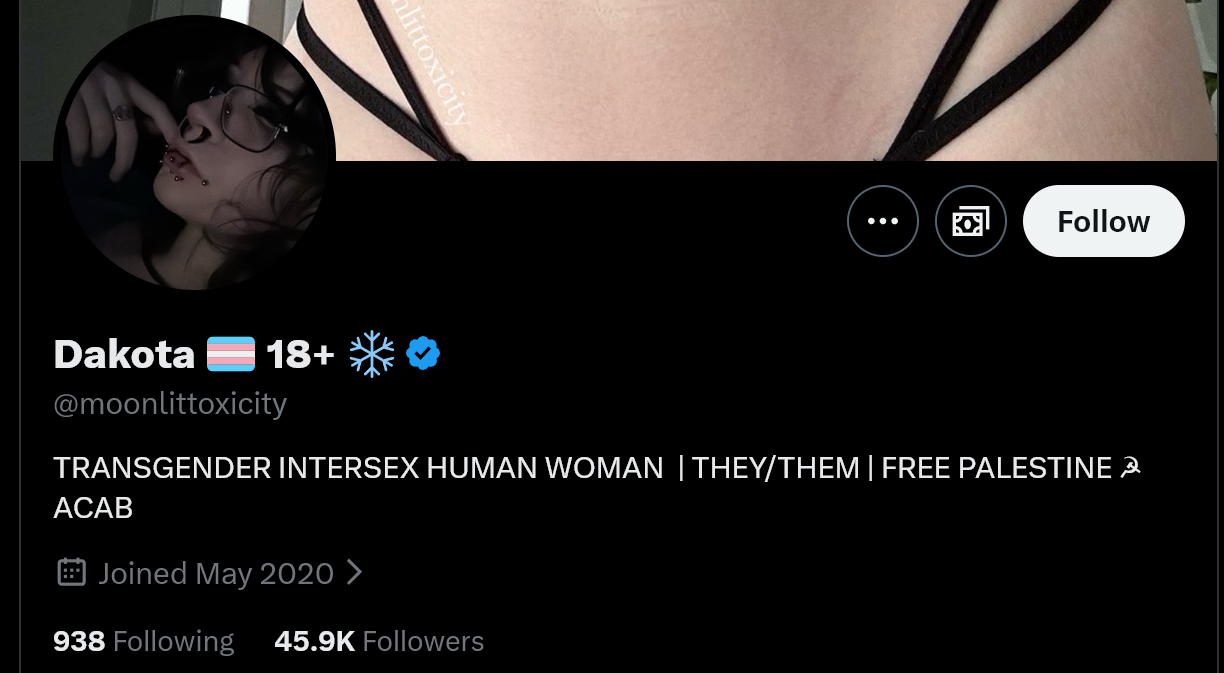Viewport: 1224px width, 673px height.
Task: Click the calendar icon beside join date
Action: click(71, 572)
